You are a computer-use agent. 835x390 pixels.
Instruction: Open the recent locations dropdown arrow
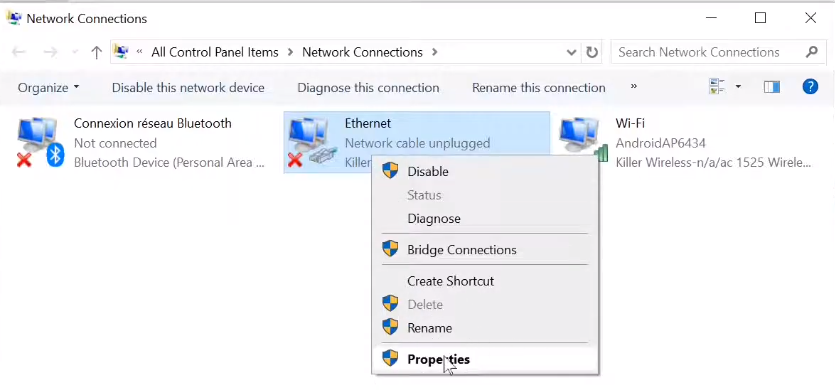coord(75,52)
